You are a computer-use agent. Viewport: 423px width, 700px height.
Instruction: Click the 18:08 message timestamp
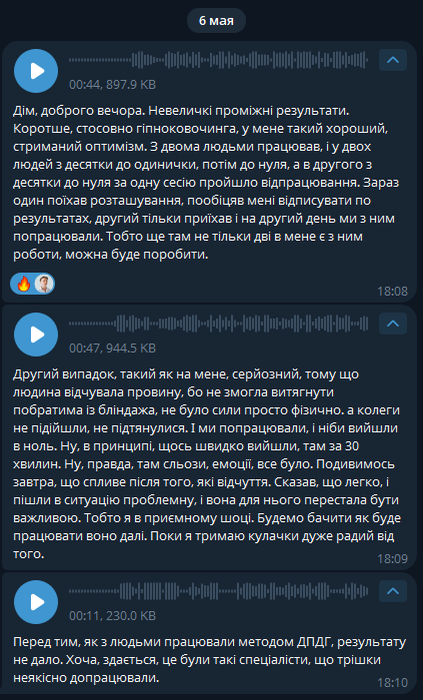pos(392,292)
